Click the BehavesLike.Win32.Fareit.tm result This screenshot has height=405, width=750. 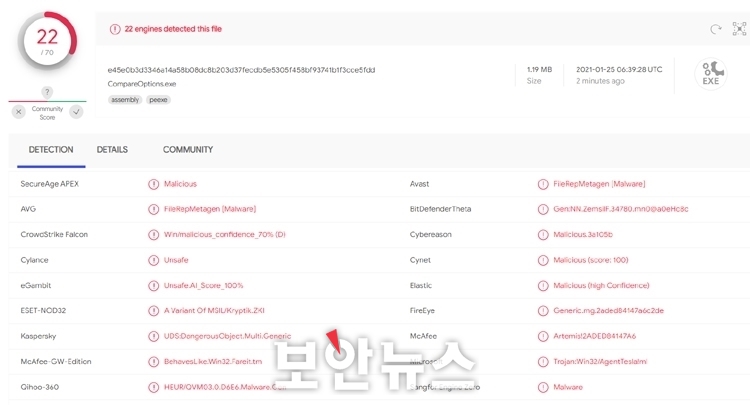tap(213, 361)
